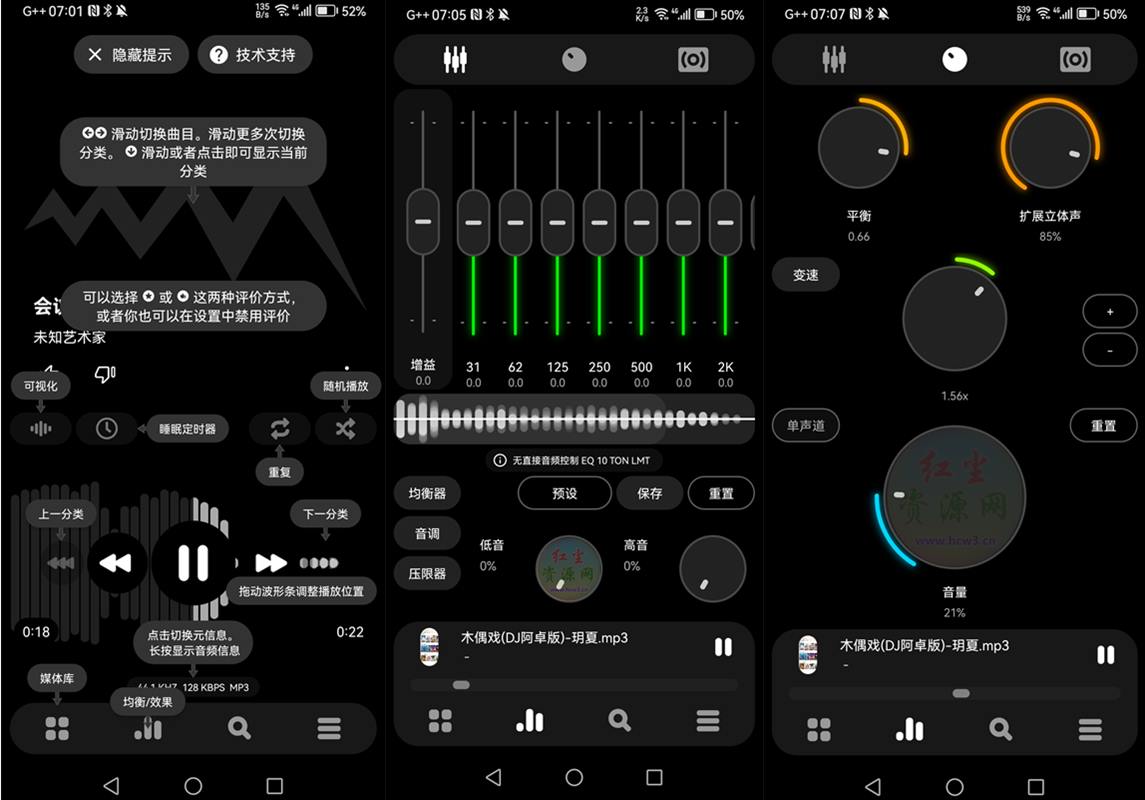This screenshot has width=1145, height=800.
Task: Select reverb tab in right screen top bar
Action: click(x=1075, y=59)
